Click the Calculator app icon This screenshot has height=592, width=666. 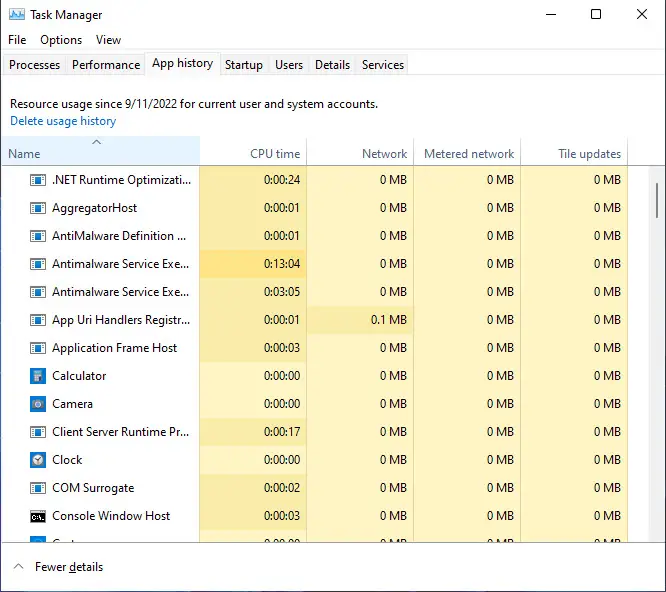click(38, 376)
